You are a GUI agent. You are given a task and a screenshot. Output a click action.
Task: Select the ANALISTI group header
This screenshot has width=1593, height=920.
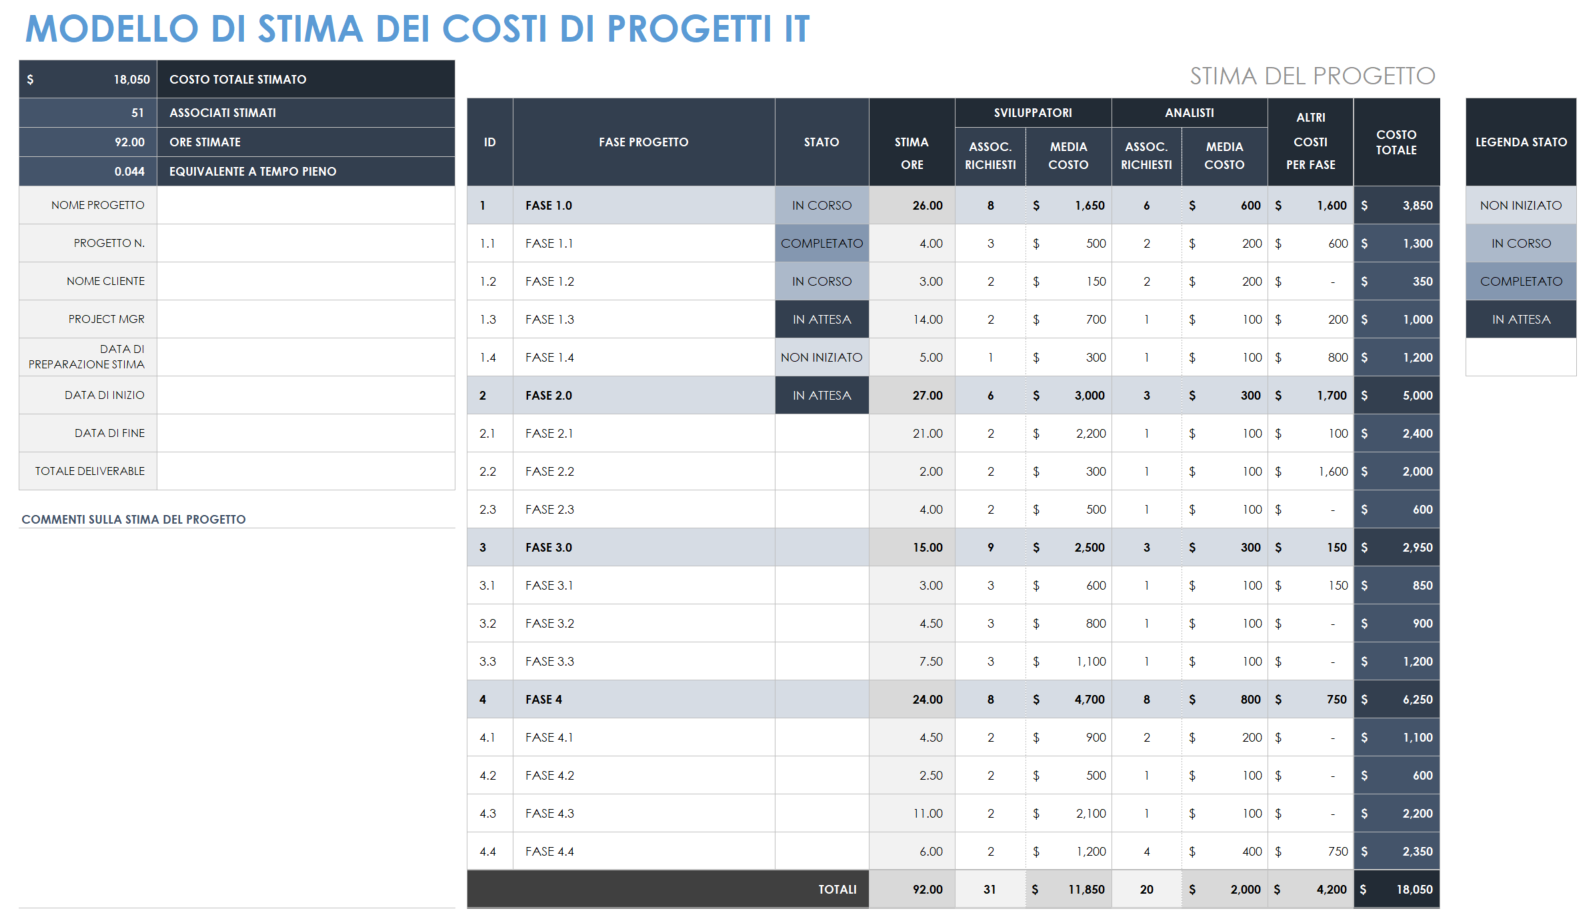point(1189,113)
